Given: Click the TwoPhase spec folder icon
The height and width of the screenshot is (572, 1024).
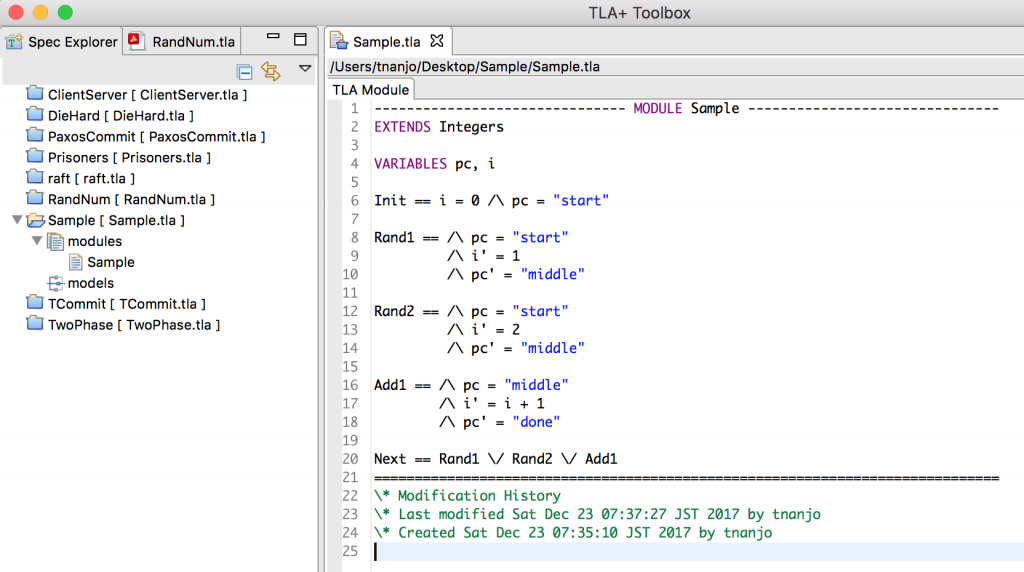Looking at the screenshot, I should [35, 323].
